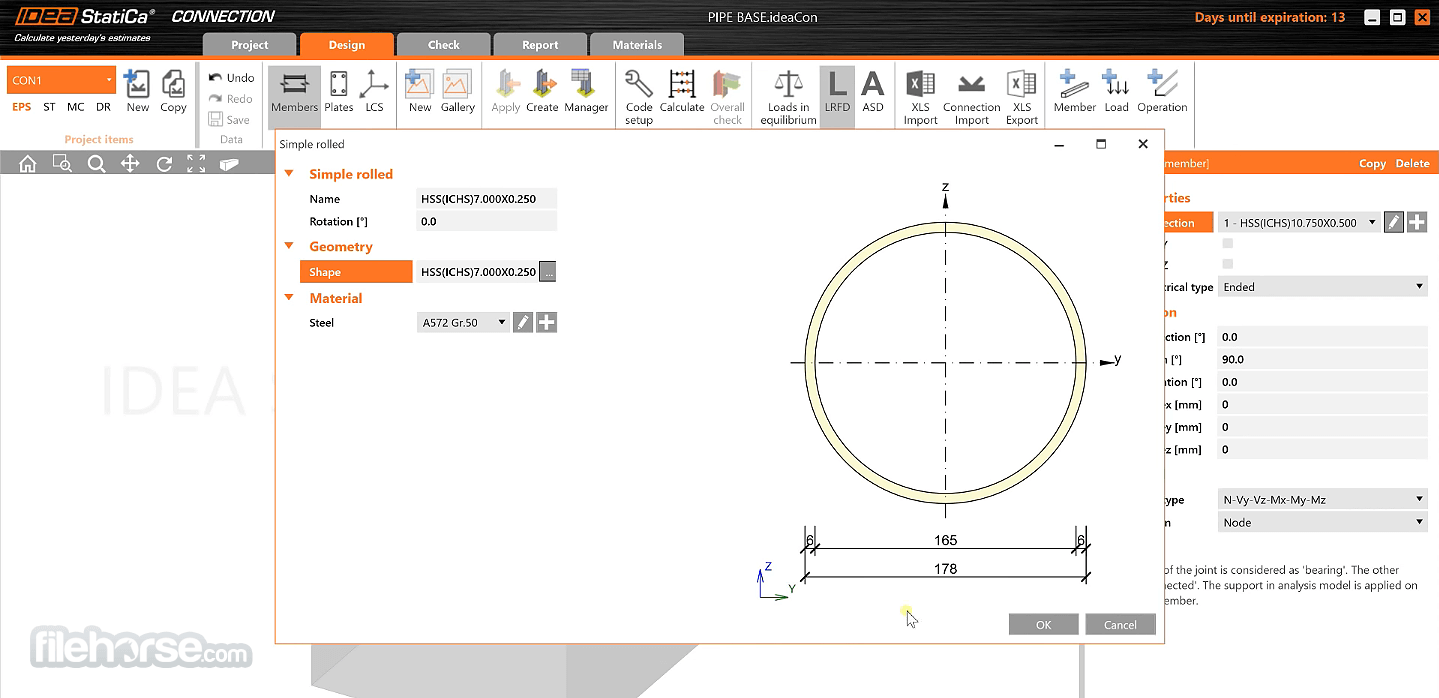Add a new Operation icon

point(1162,91)
